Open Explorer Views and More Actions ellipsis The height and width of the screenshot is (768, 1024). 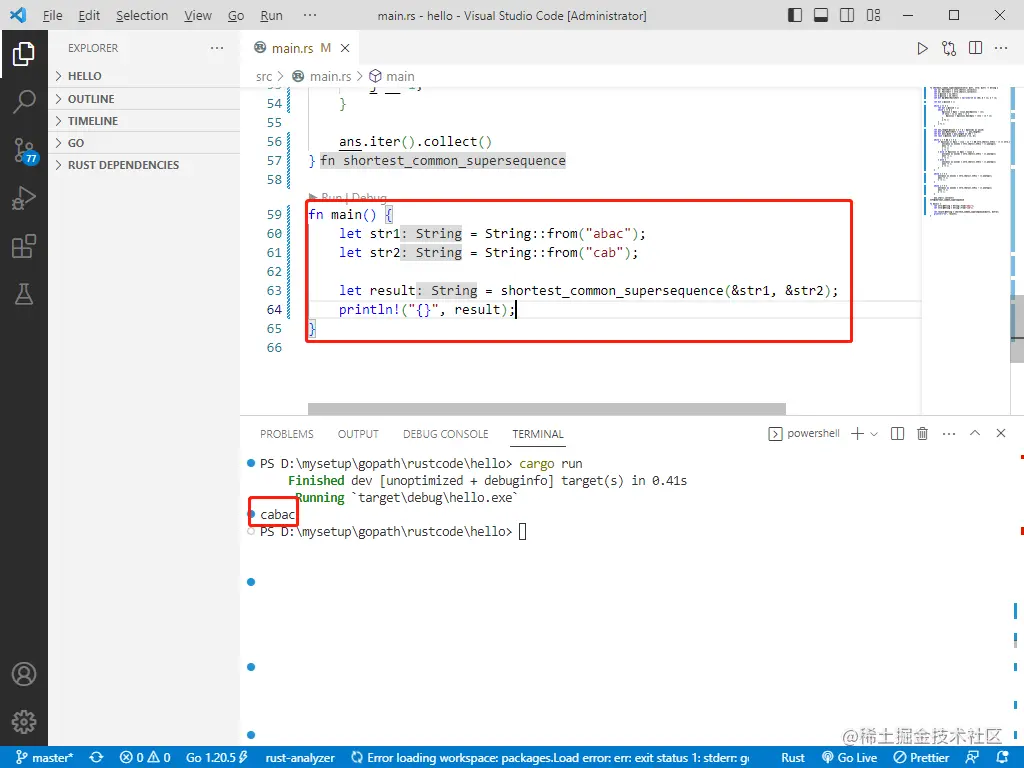[x=217, y=48]
